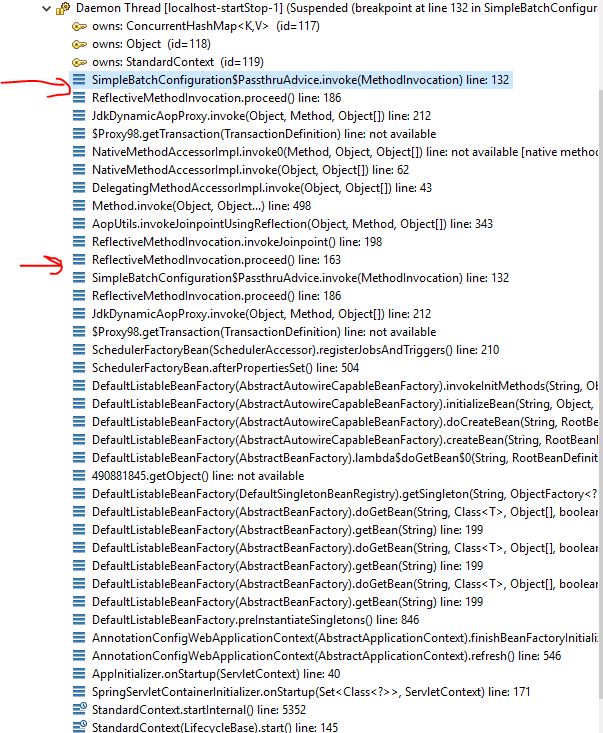Viewport: 603px width, 733px height.
Task: Click frame icon beside NativeMethodAccessorImpl.invoke line 62
Action: coord(79,170)
